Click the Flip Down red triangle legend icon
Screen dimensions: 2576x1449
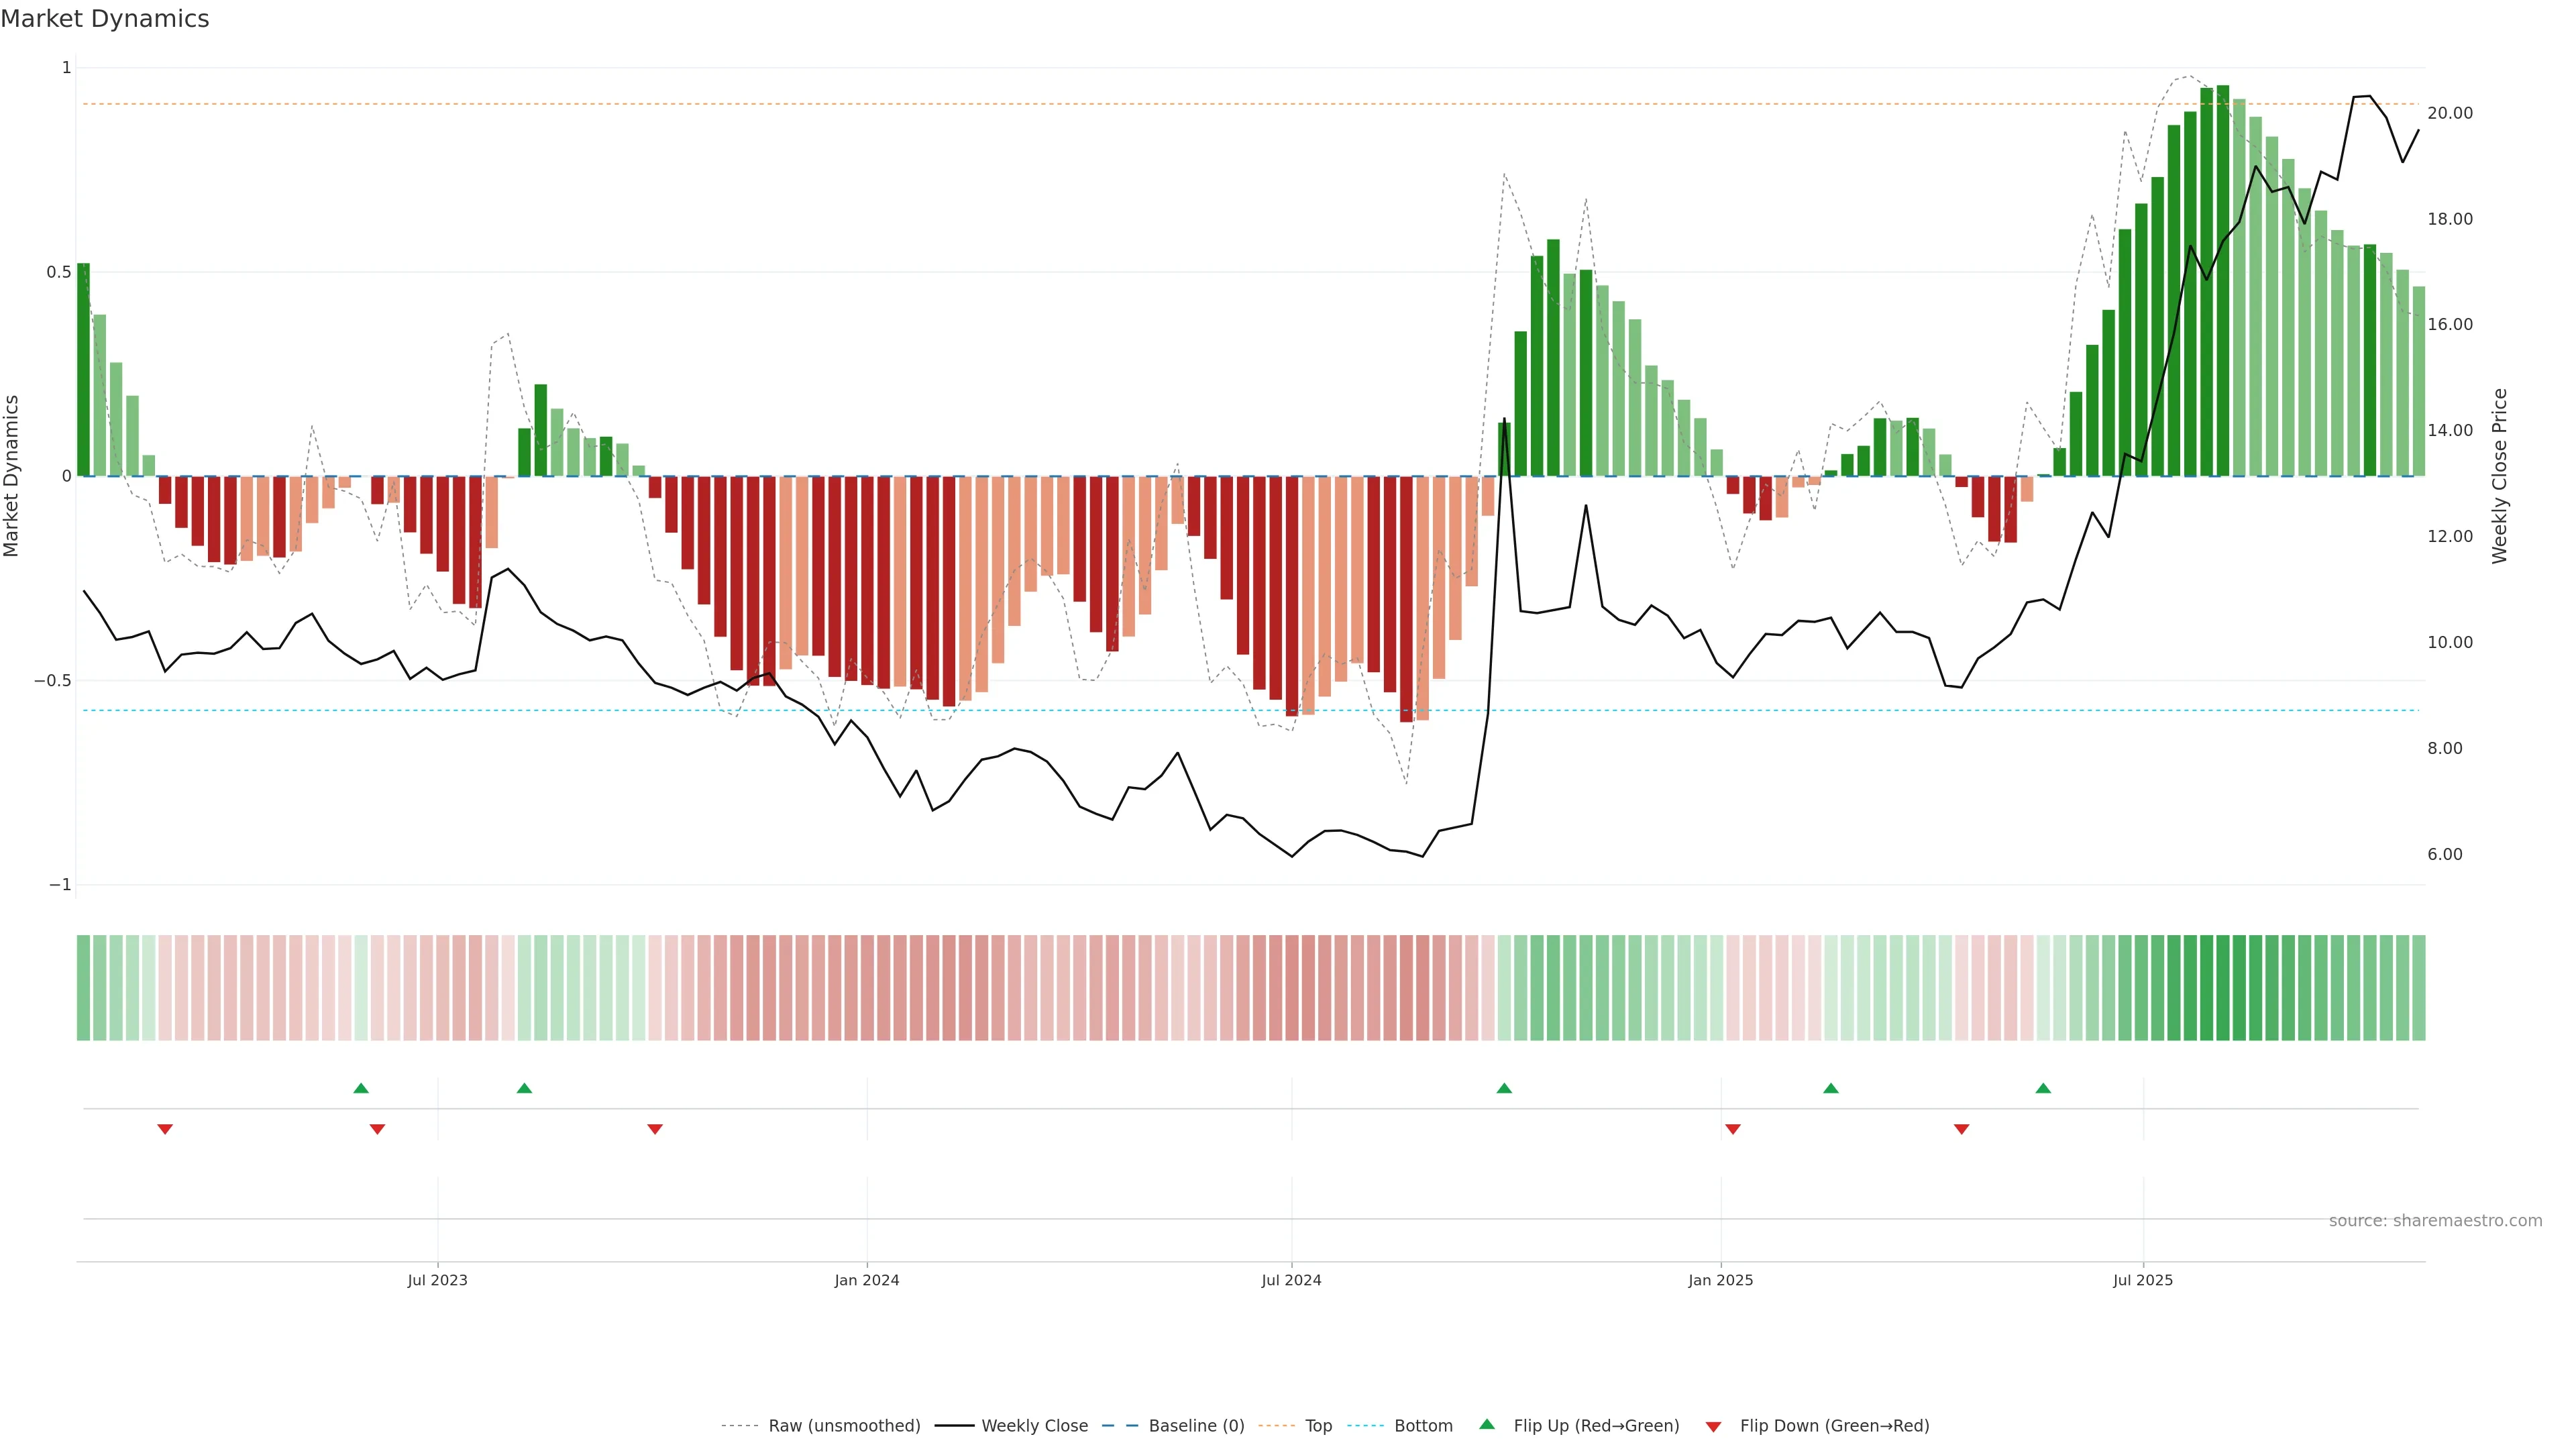click(x=1713, y=1426)
